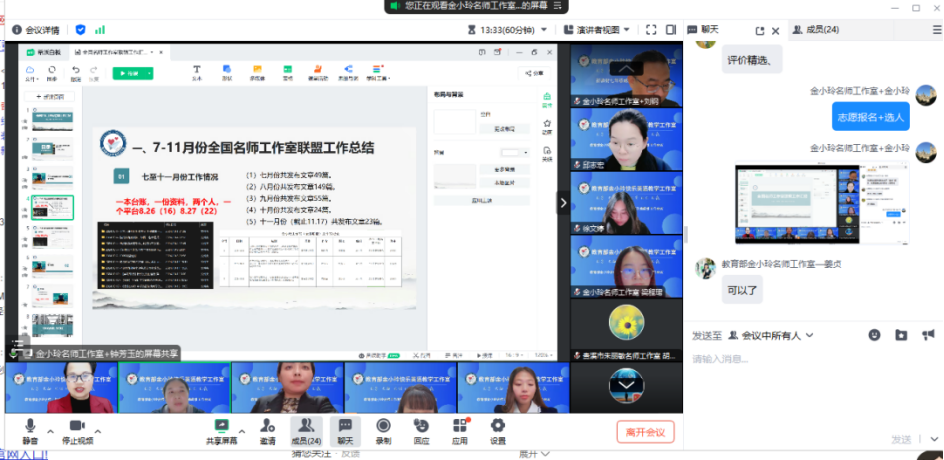
Task: Switch to the 成员(24) tab in side panel
Action: [x=816, y=30]
